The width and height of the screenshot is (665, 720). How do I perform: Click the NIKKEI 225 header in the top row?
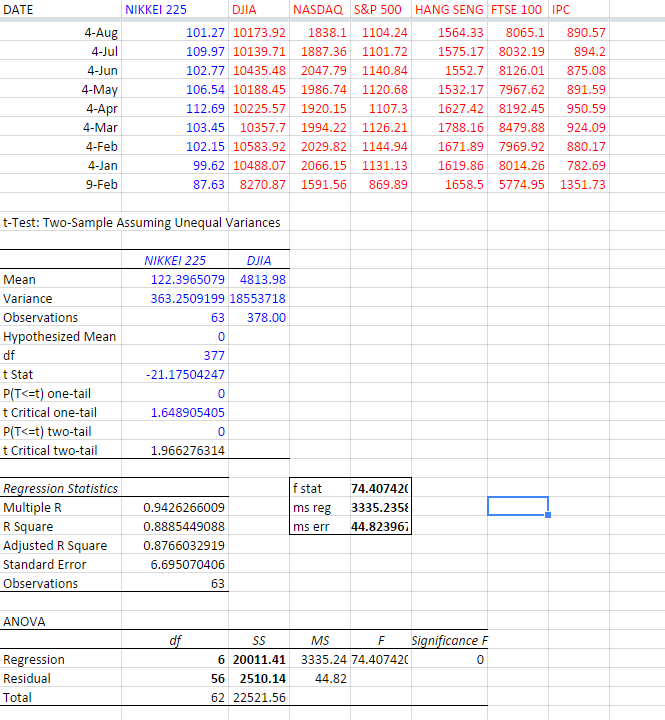click(x=156, y=9)
